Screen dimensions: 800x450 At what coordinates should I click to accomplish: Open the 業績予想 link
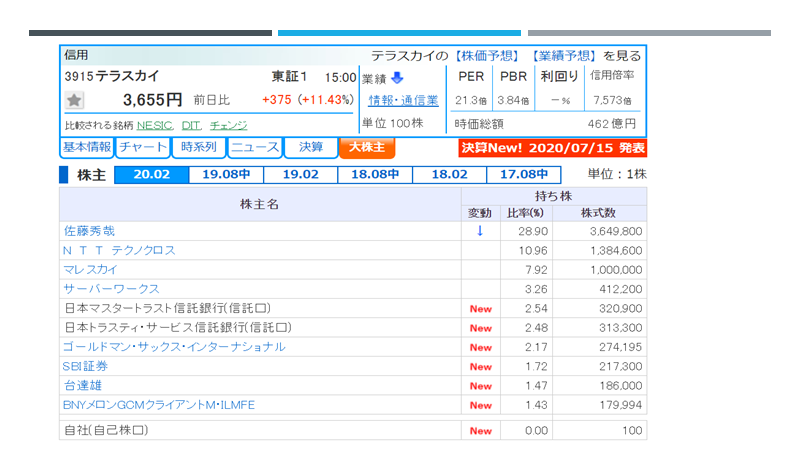point(564,56)
